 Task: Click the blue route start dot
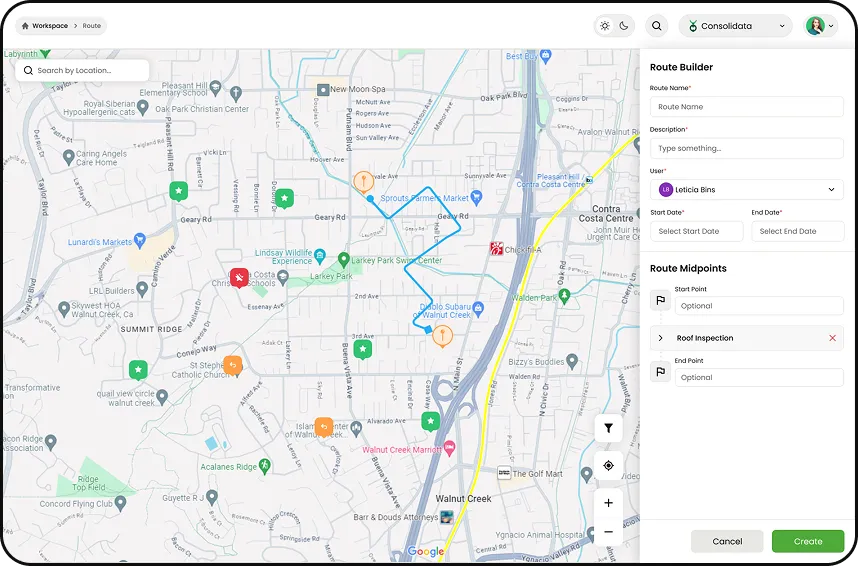[370, 198]
